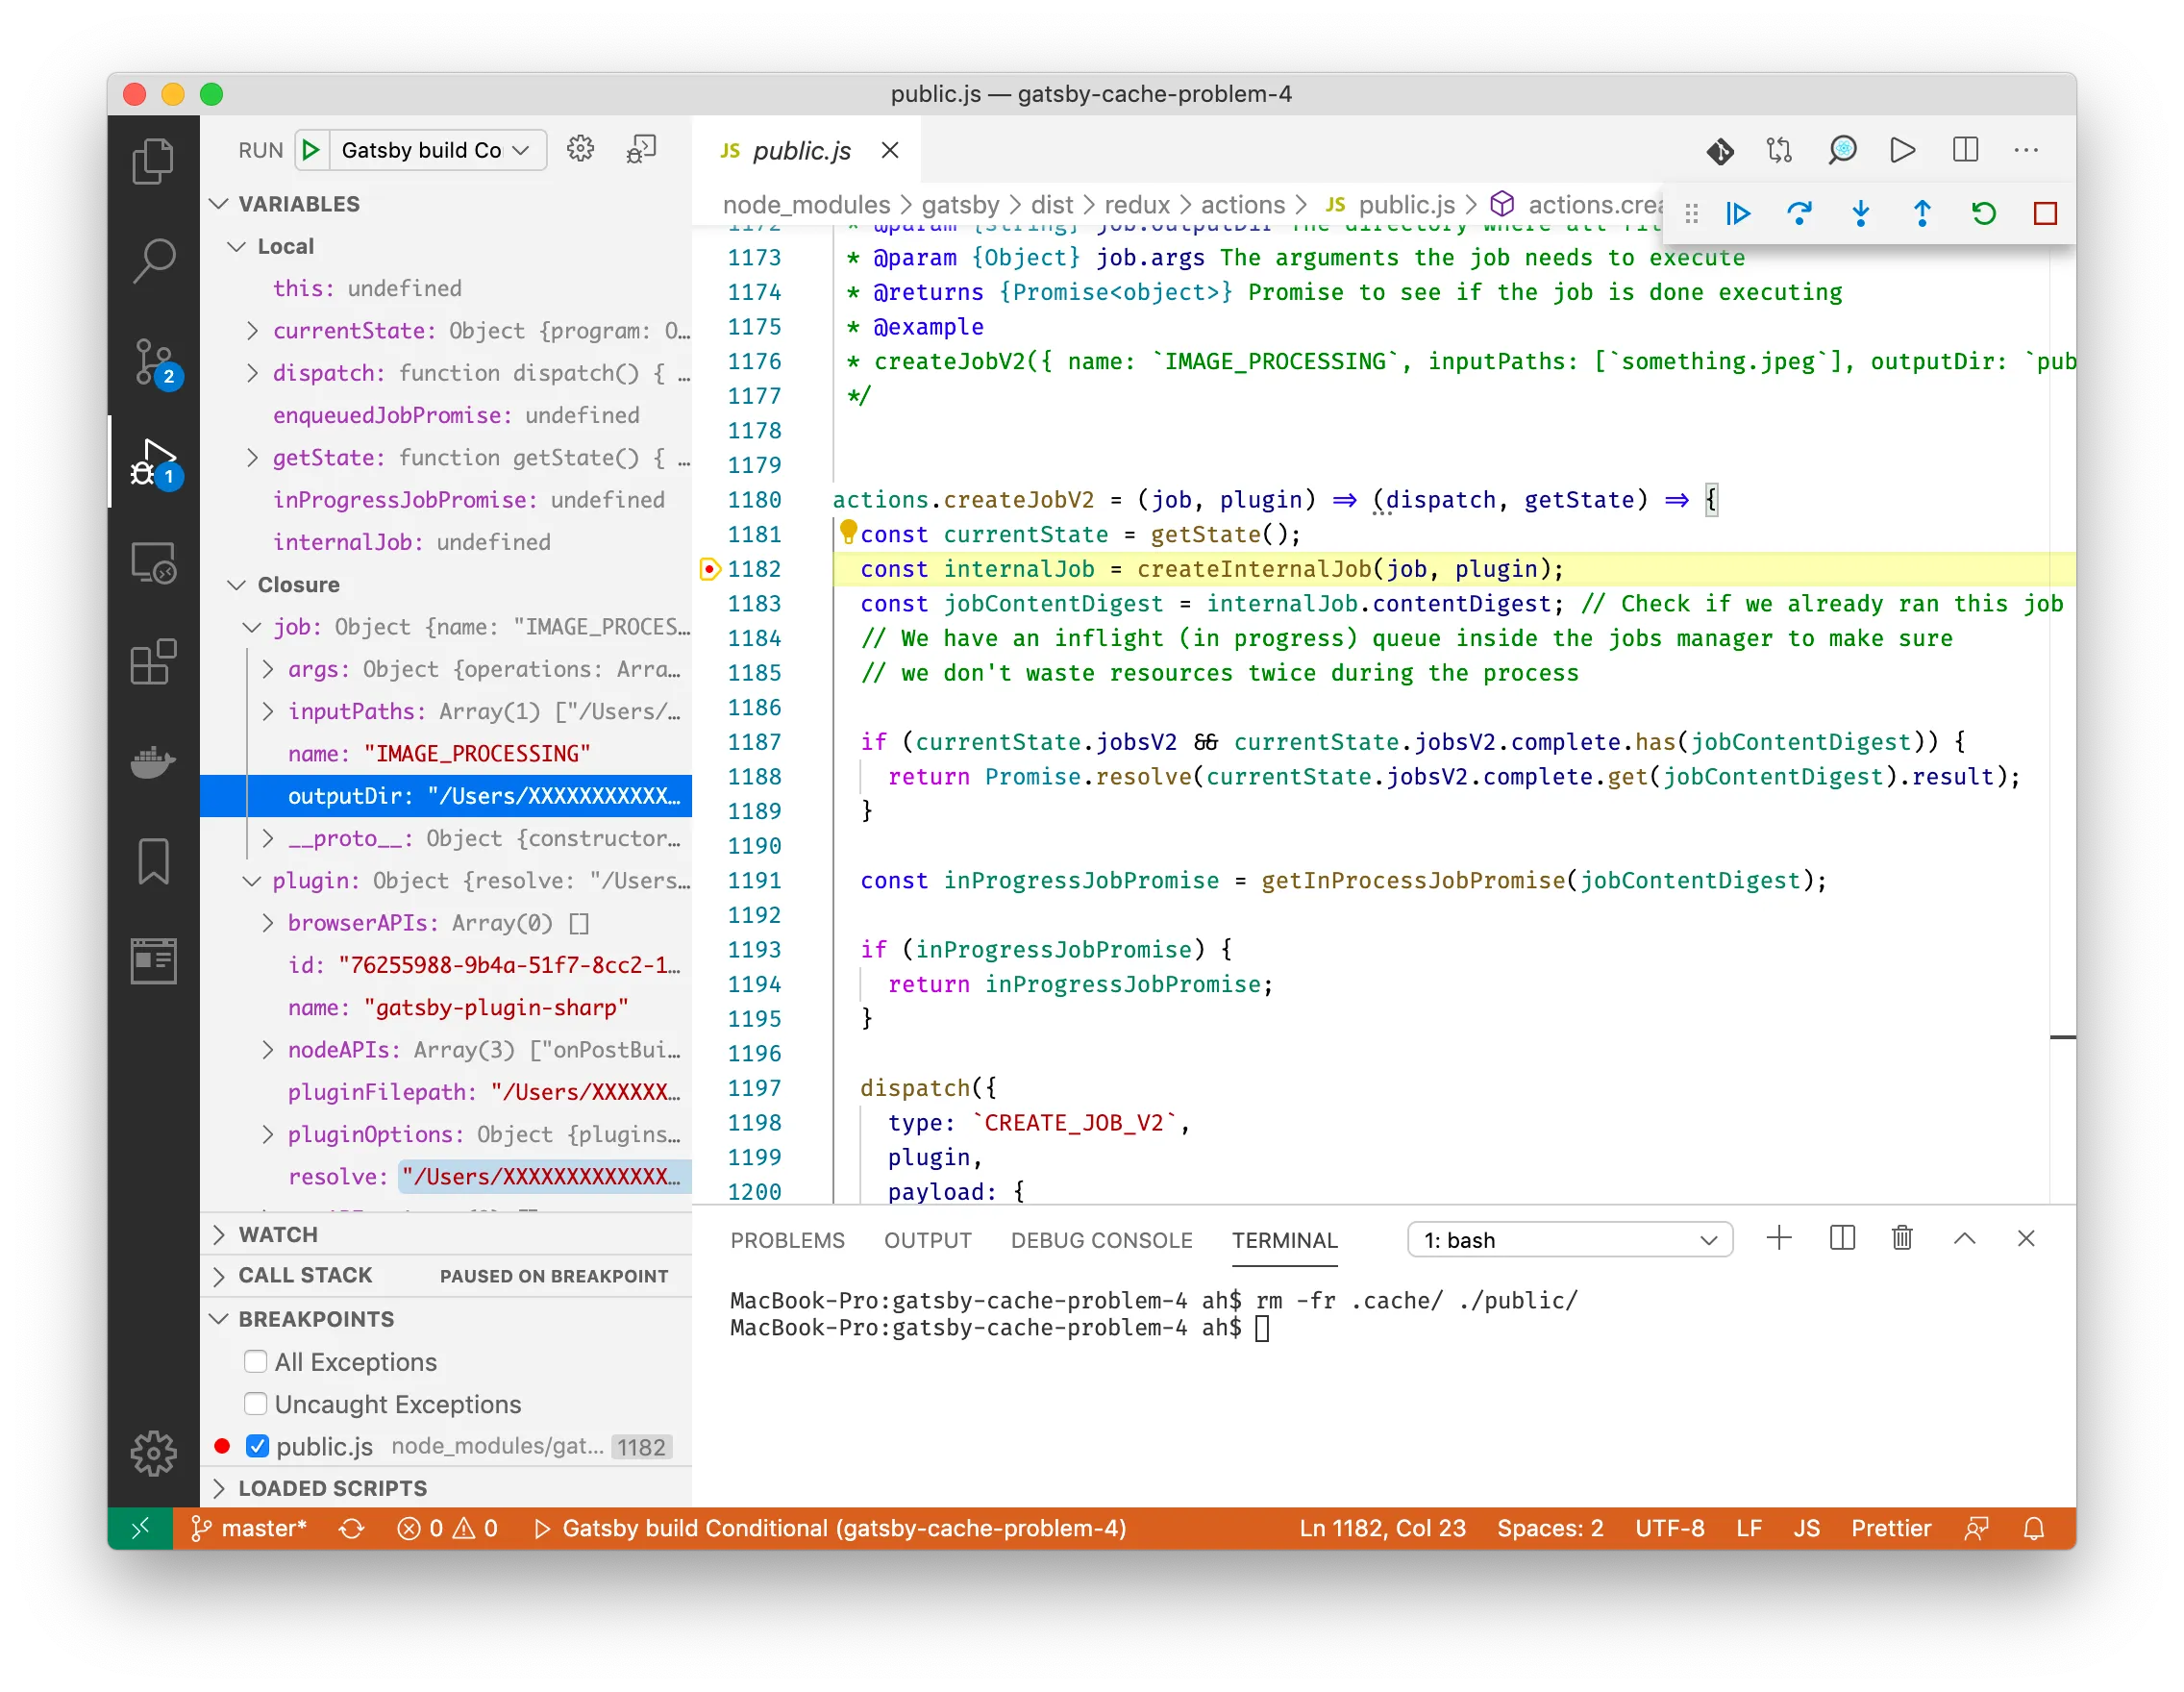Step into in debug toolbar

pyautogui.click(x=1861, y=213)
